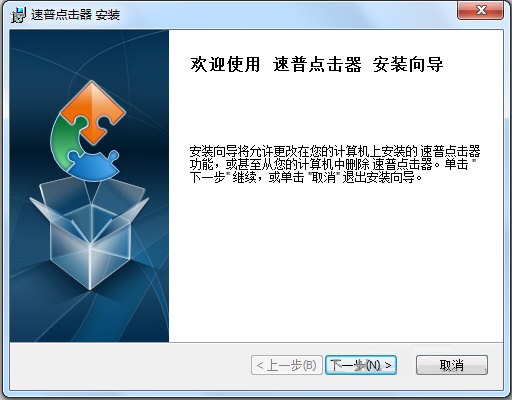Click the installation description paragraph
This screenshot has width=512, height=400.
point(335,164)
